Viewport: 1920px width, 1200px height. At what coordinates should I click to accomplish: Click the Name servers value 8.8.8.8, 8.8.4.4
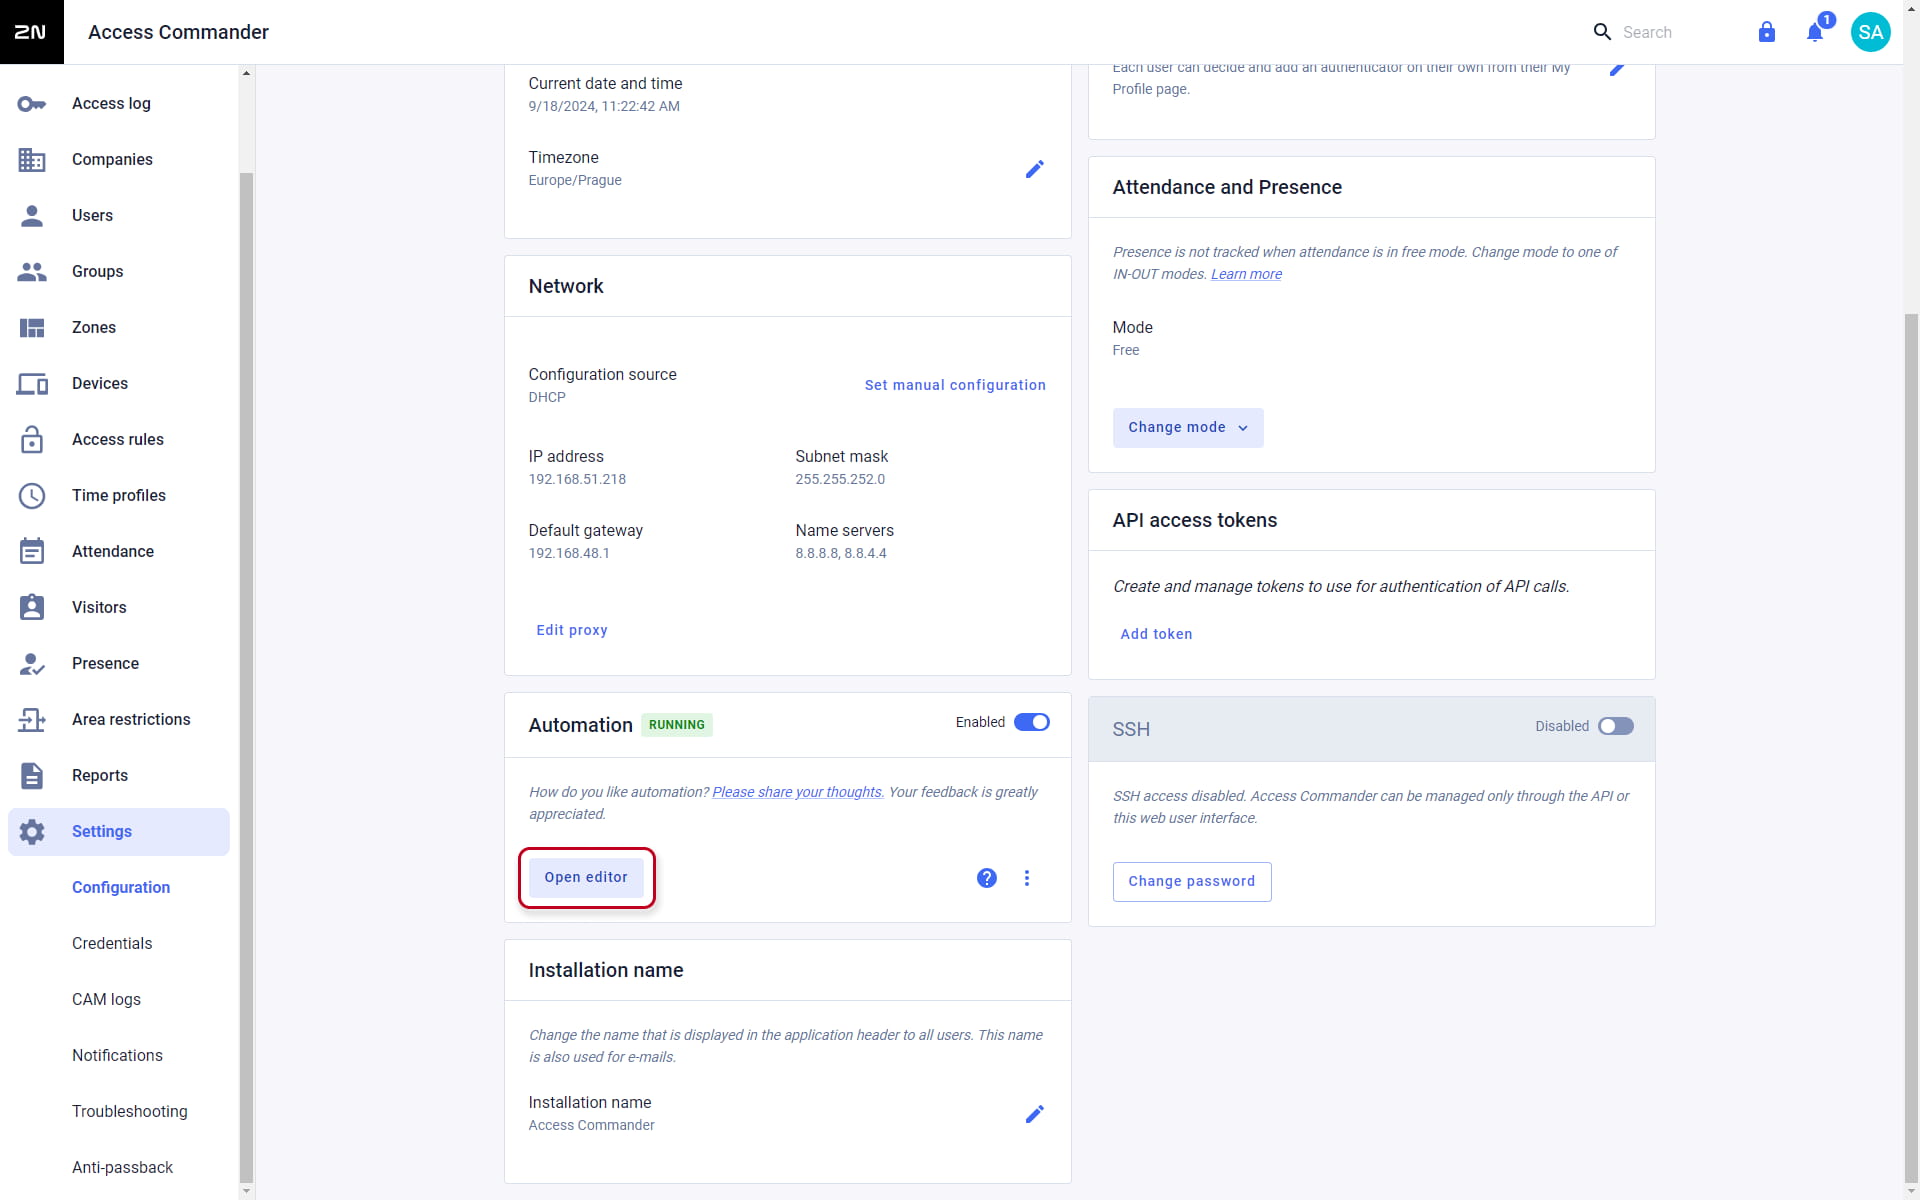841,554
